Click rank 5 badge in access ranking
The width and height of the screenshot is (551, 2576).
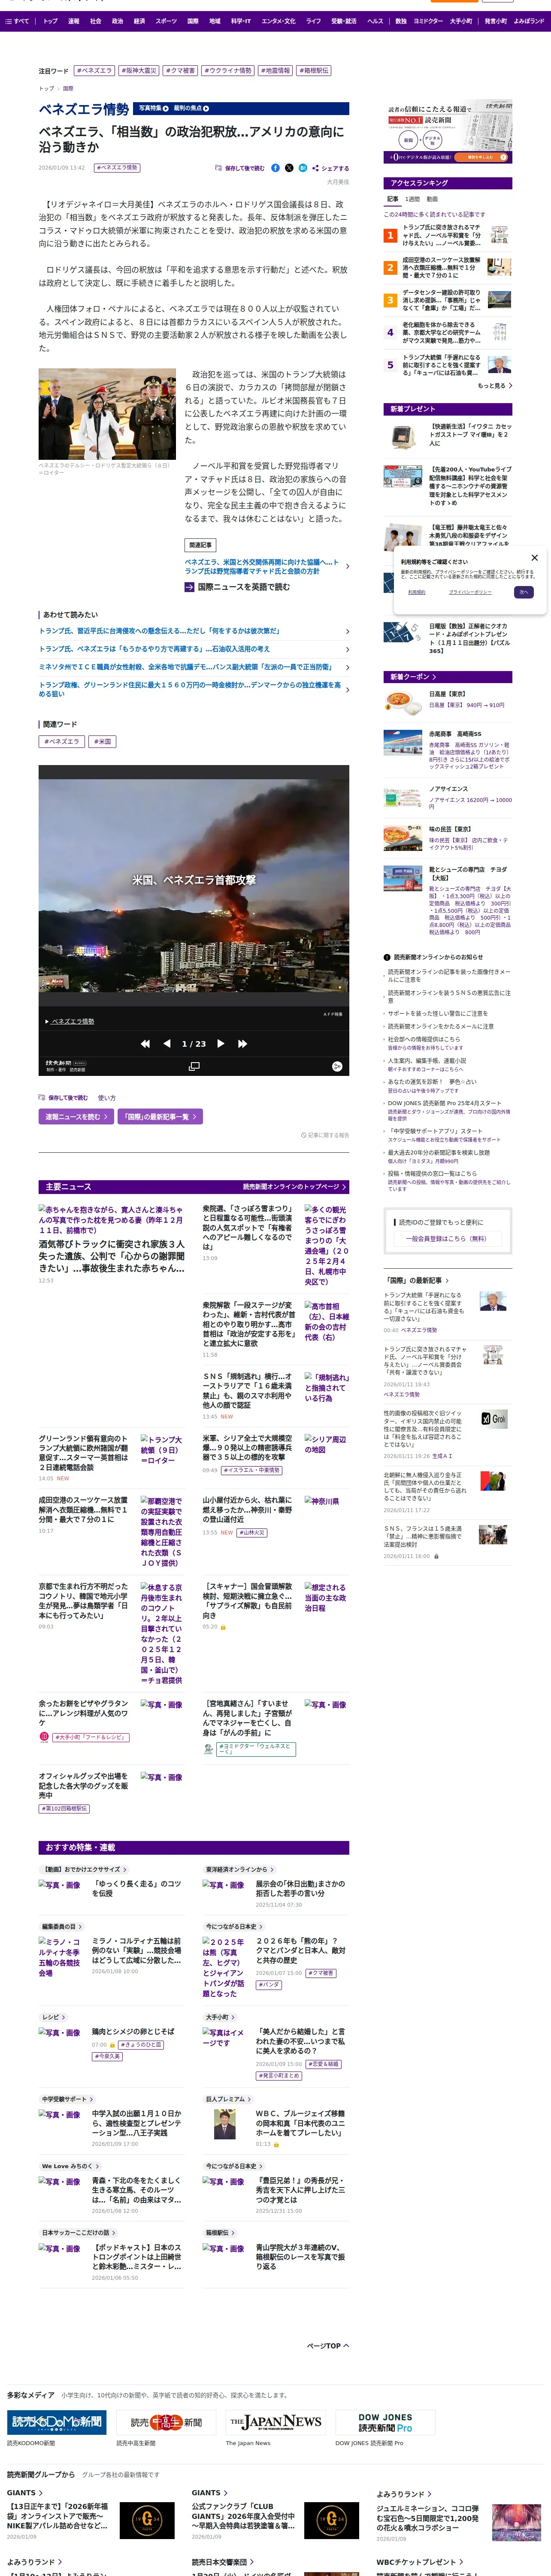pos(390,365)
